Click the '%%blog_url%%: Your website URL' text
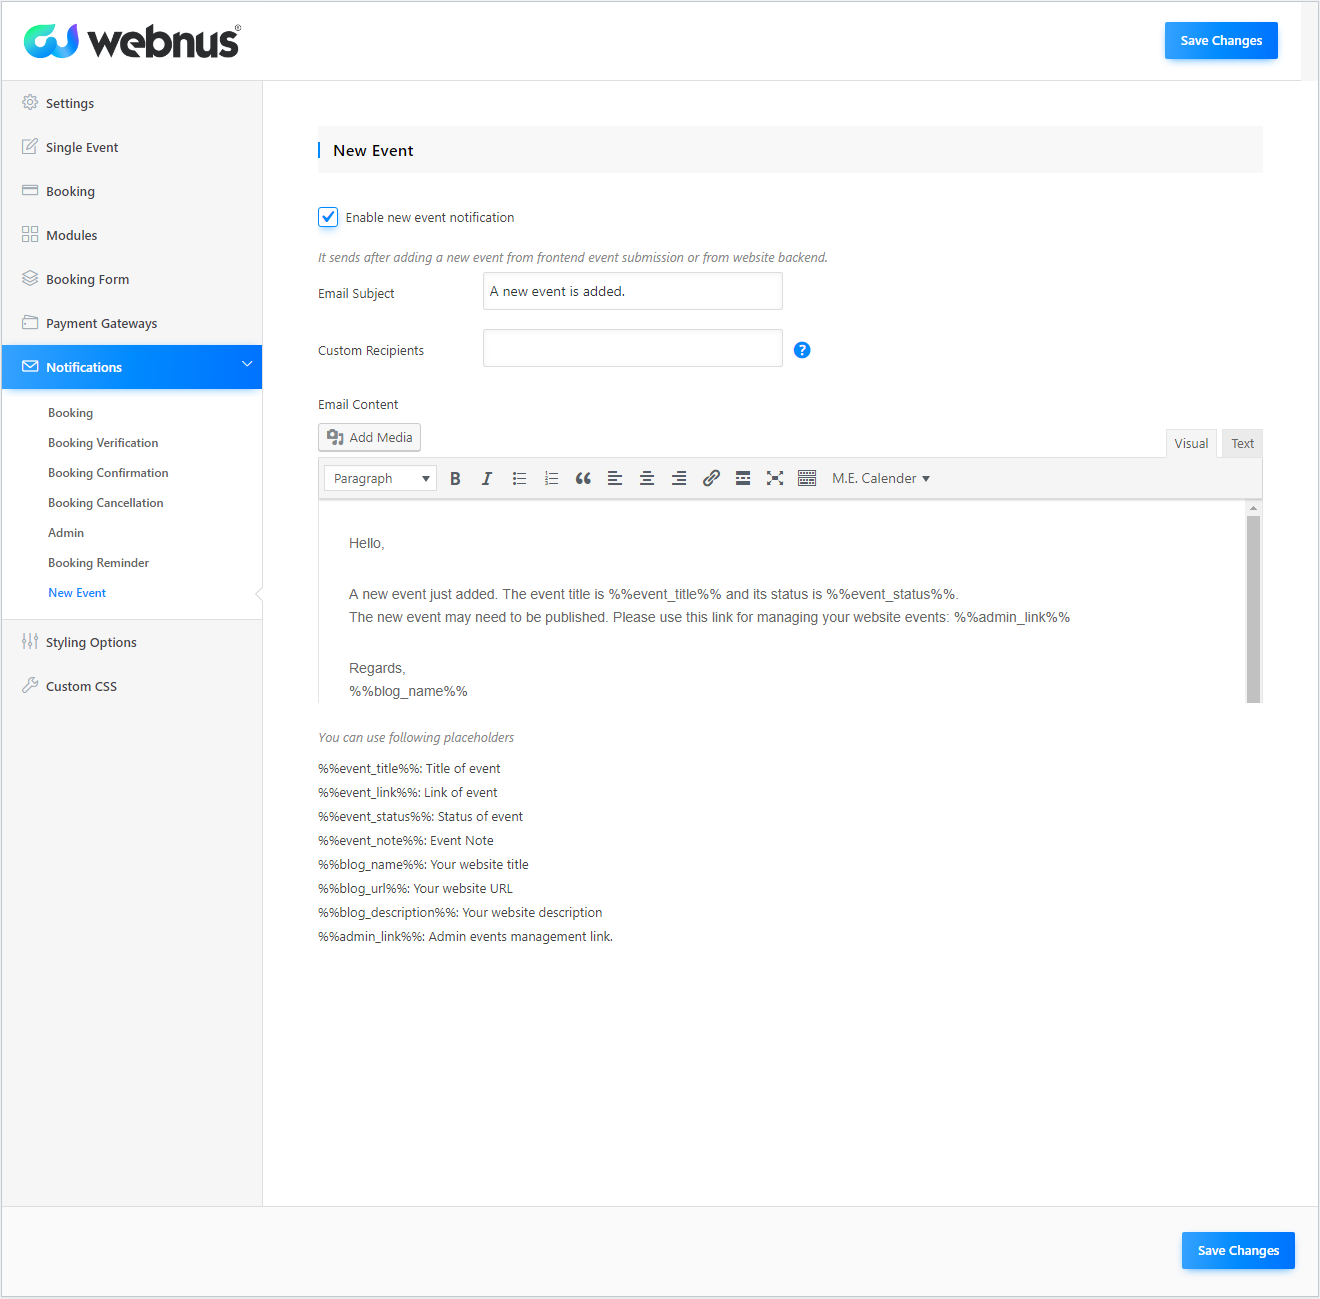 click(x=415, y=889)
